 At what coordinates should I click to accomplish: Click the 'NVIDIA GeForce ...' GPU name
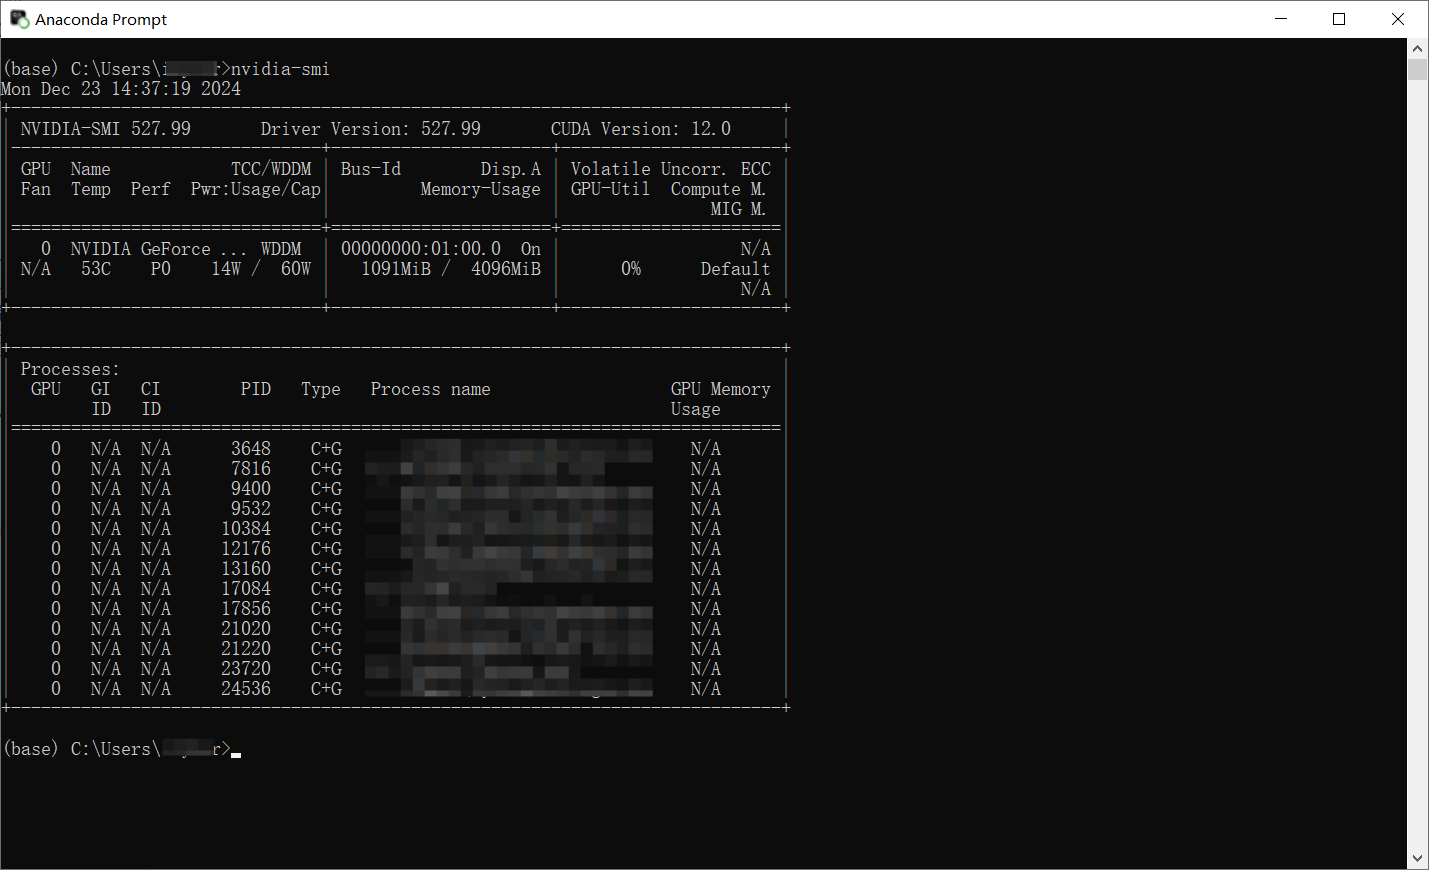(158, 249)
